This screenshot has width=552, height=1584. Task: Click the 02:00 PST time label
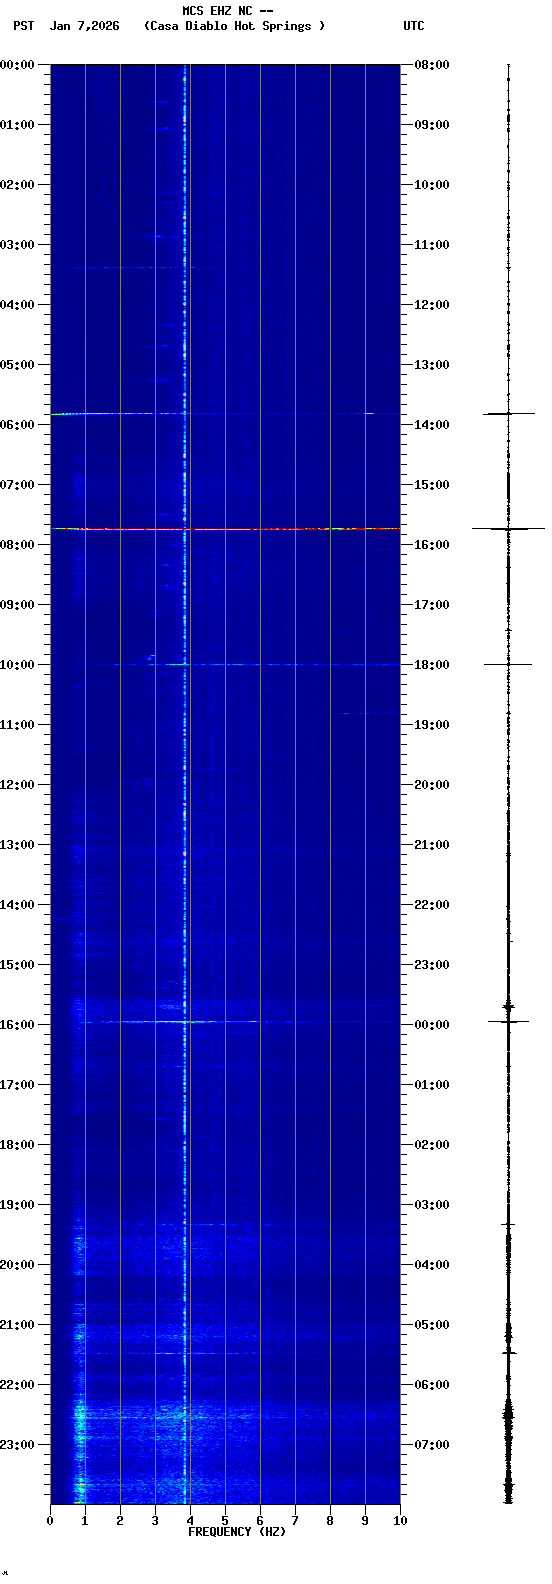(x=17, y=185)
